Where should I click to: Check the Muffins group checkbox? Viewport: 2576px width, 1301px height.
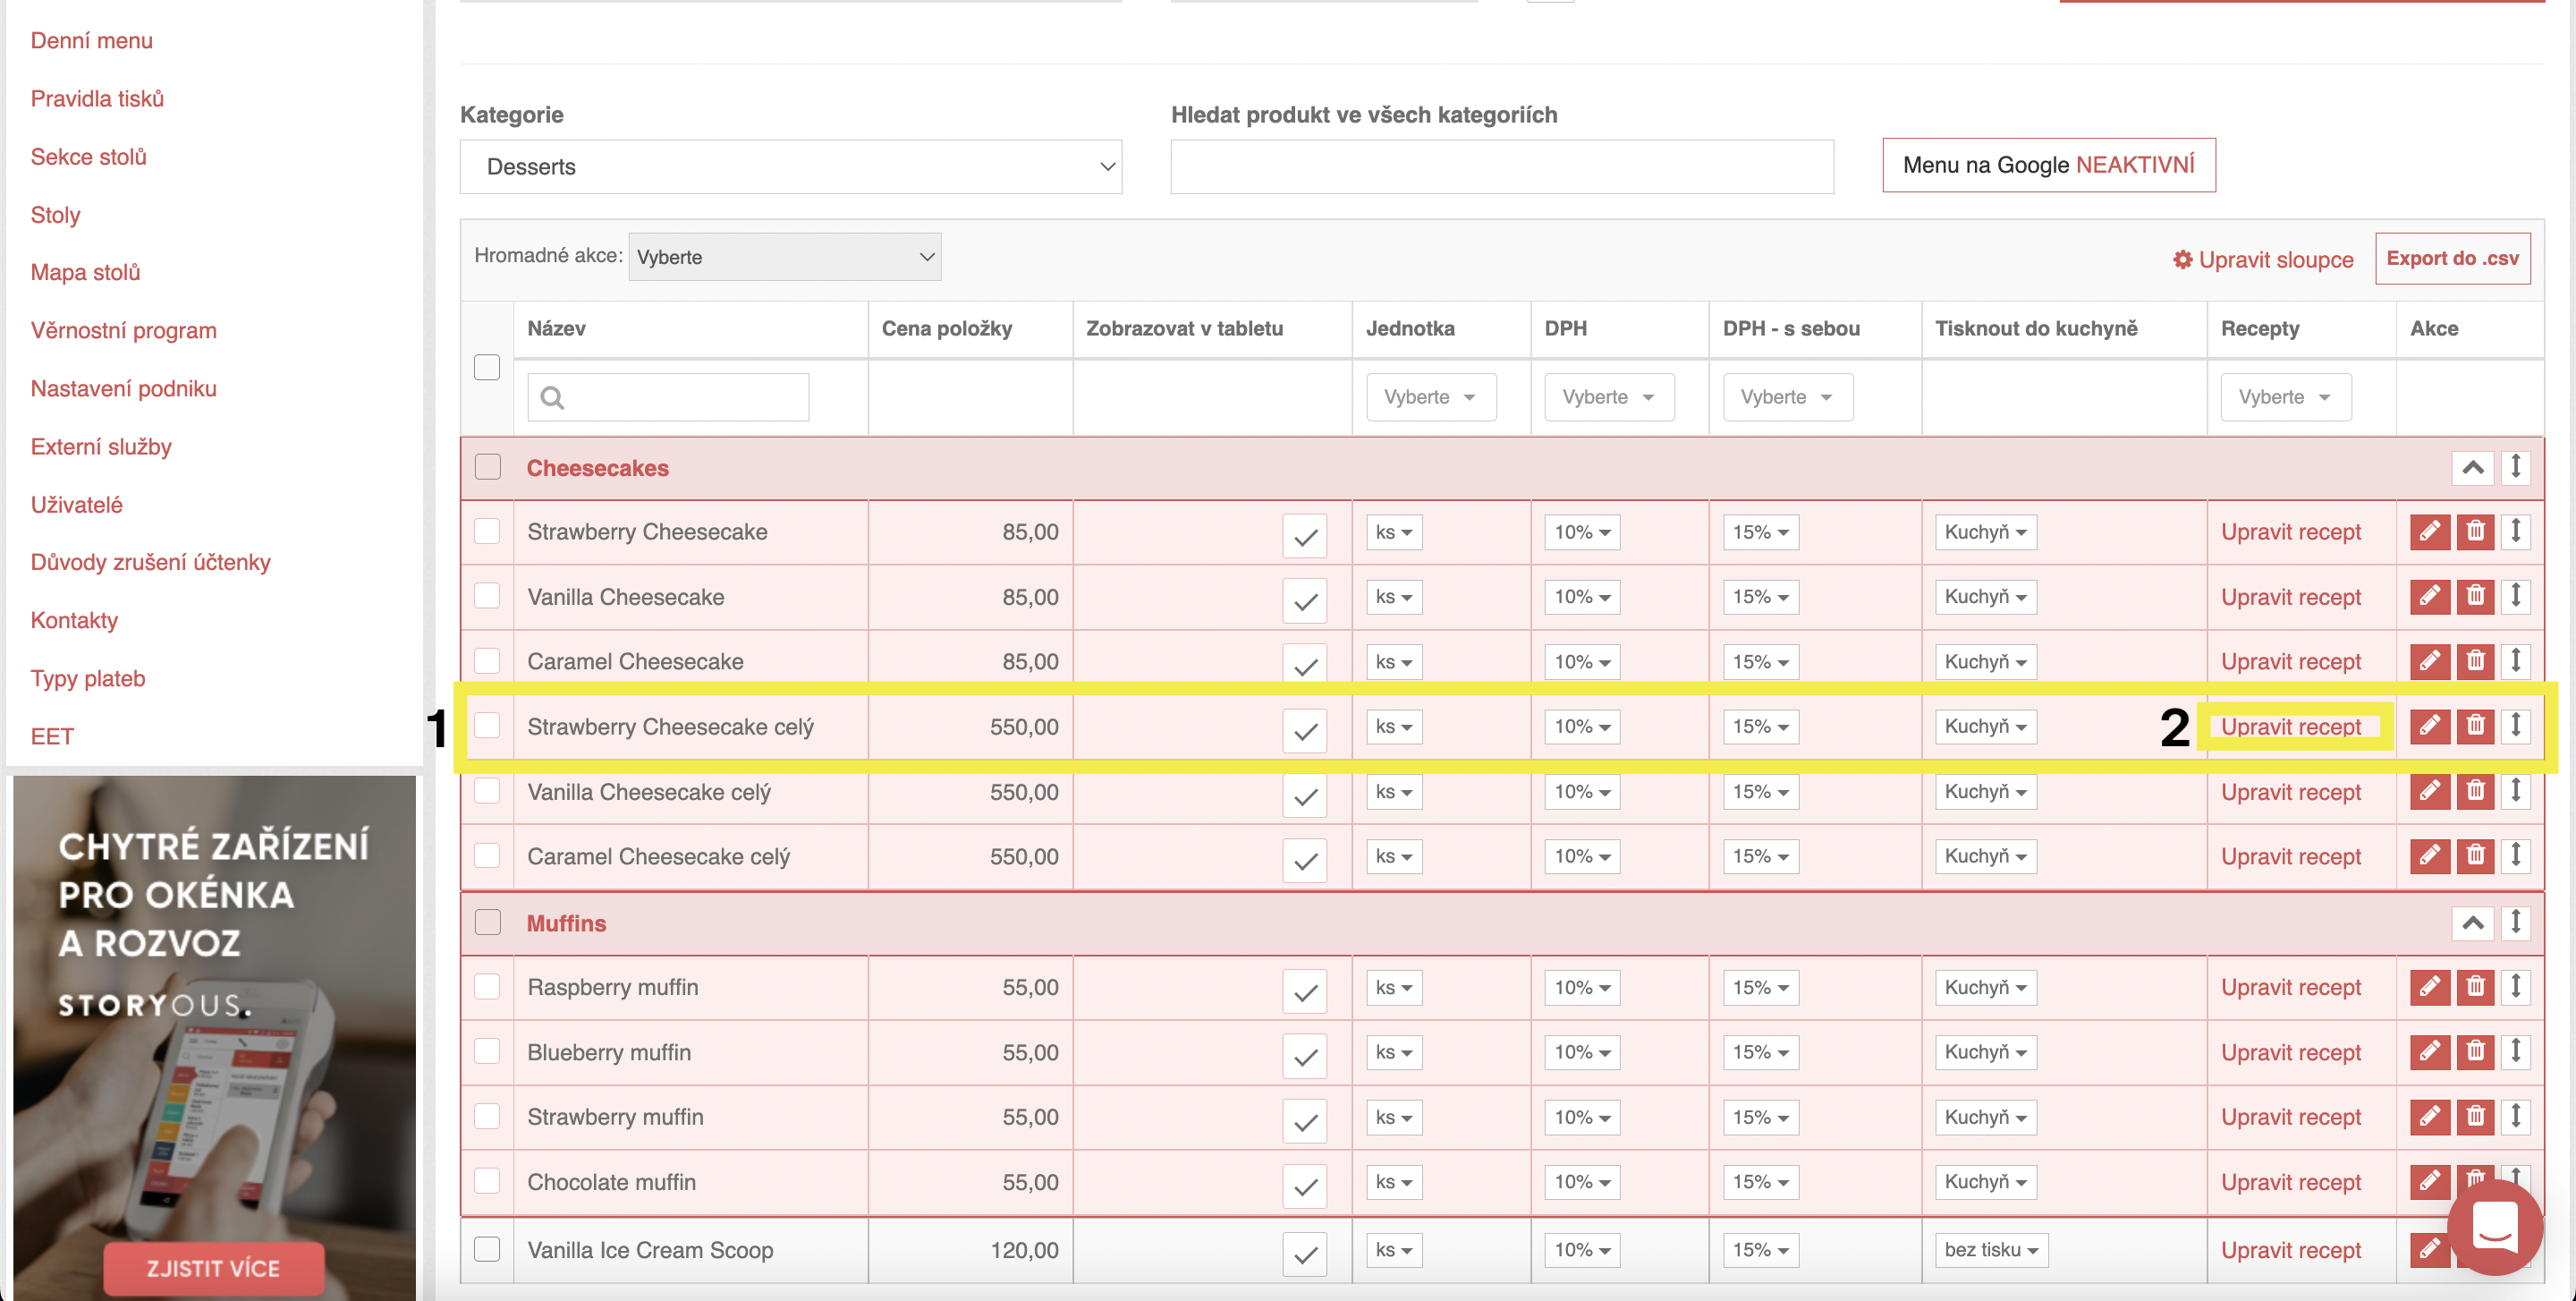pyautogui.click(x=488, y=922)
